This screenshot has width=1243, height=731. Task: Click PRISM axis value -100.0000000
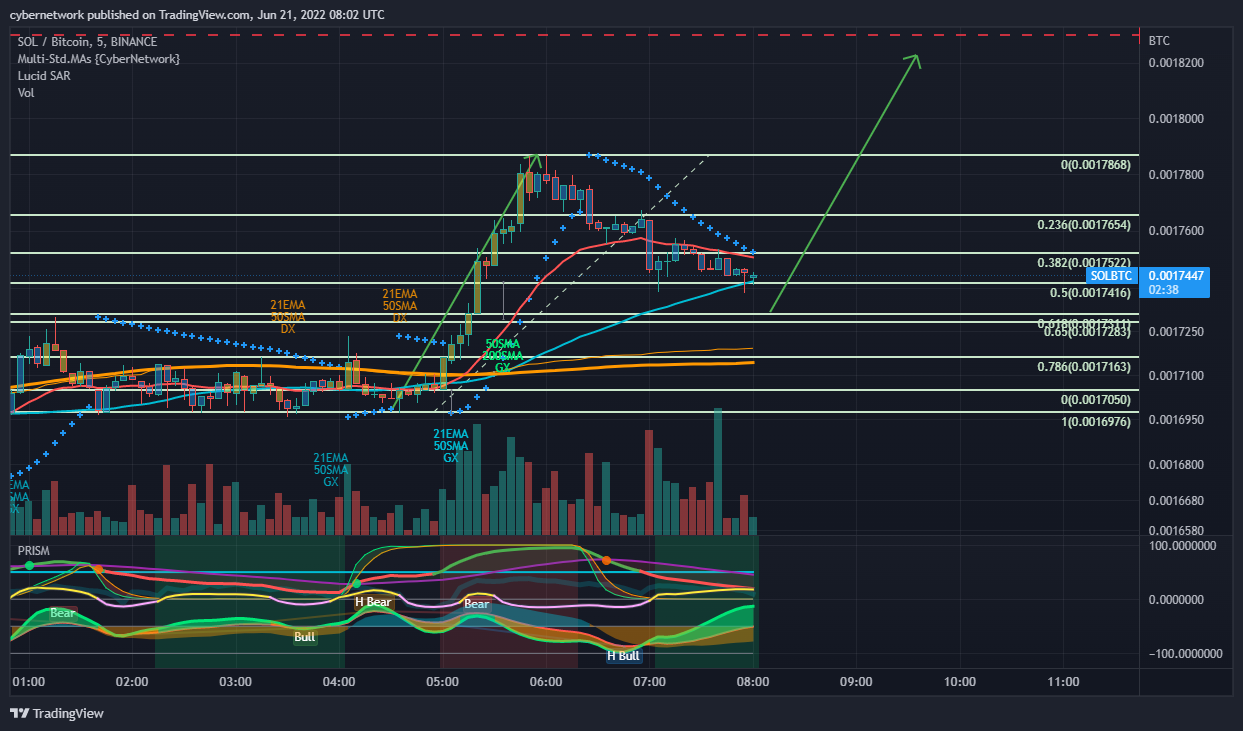coord(1184,653)
